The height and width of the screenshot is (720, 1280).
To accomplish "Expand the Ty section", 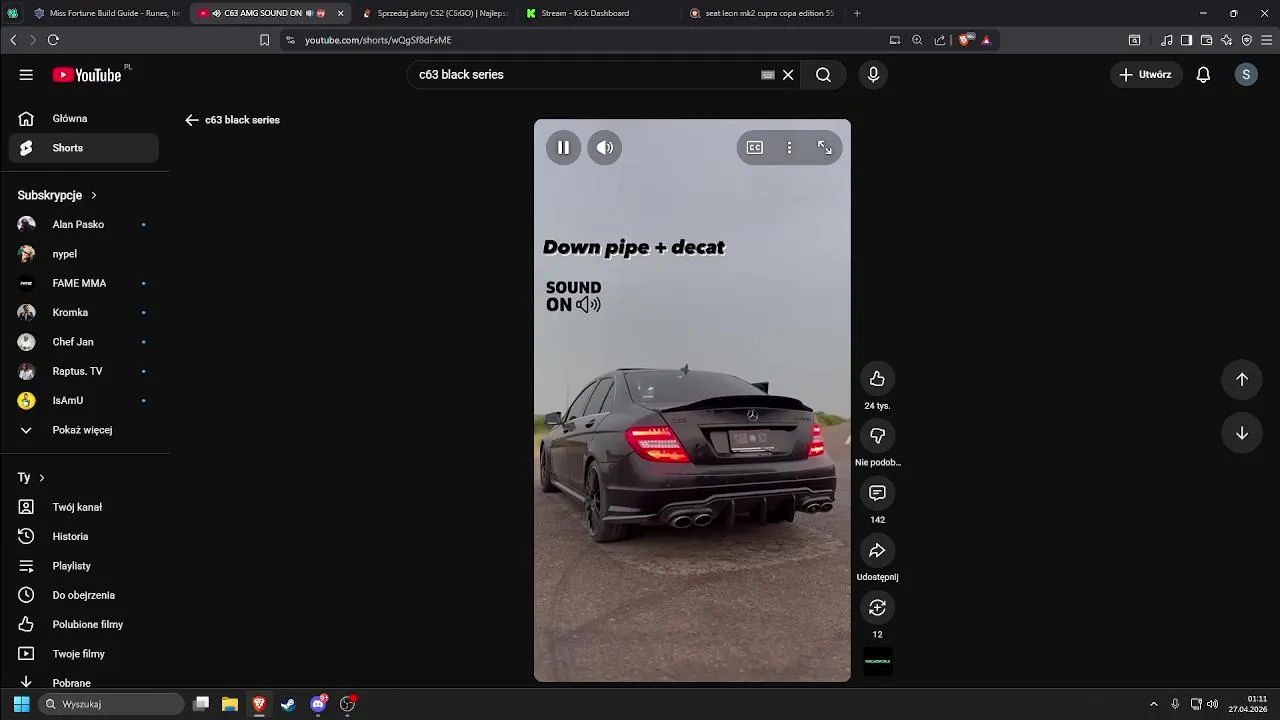I will tap(31, 478).
